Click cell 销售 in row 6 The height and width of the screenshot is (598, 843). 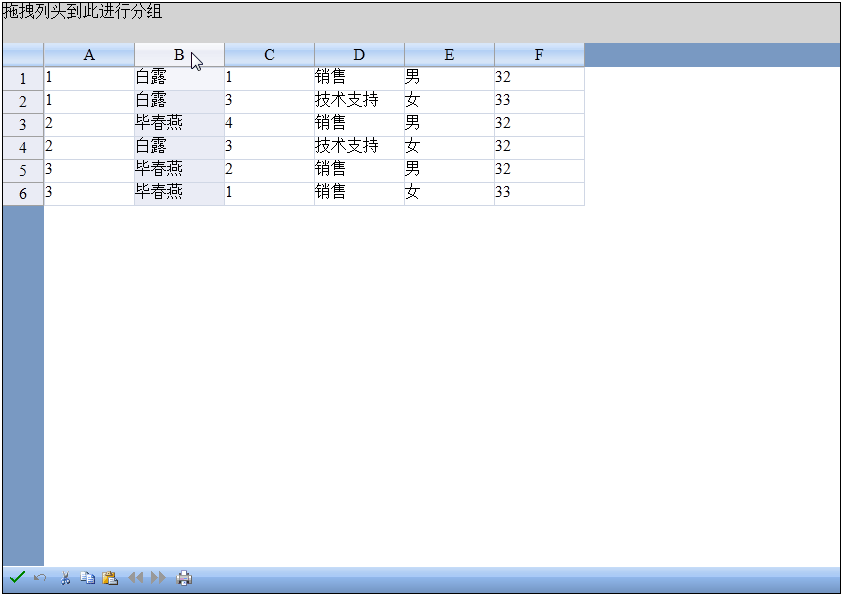tap(359, 194)
